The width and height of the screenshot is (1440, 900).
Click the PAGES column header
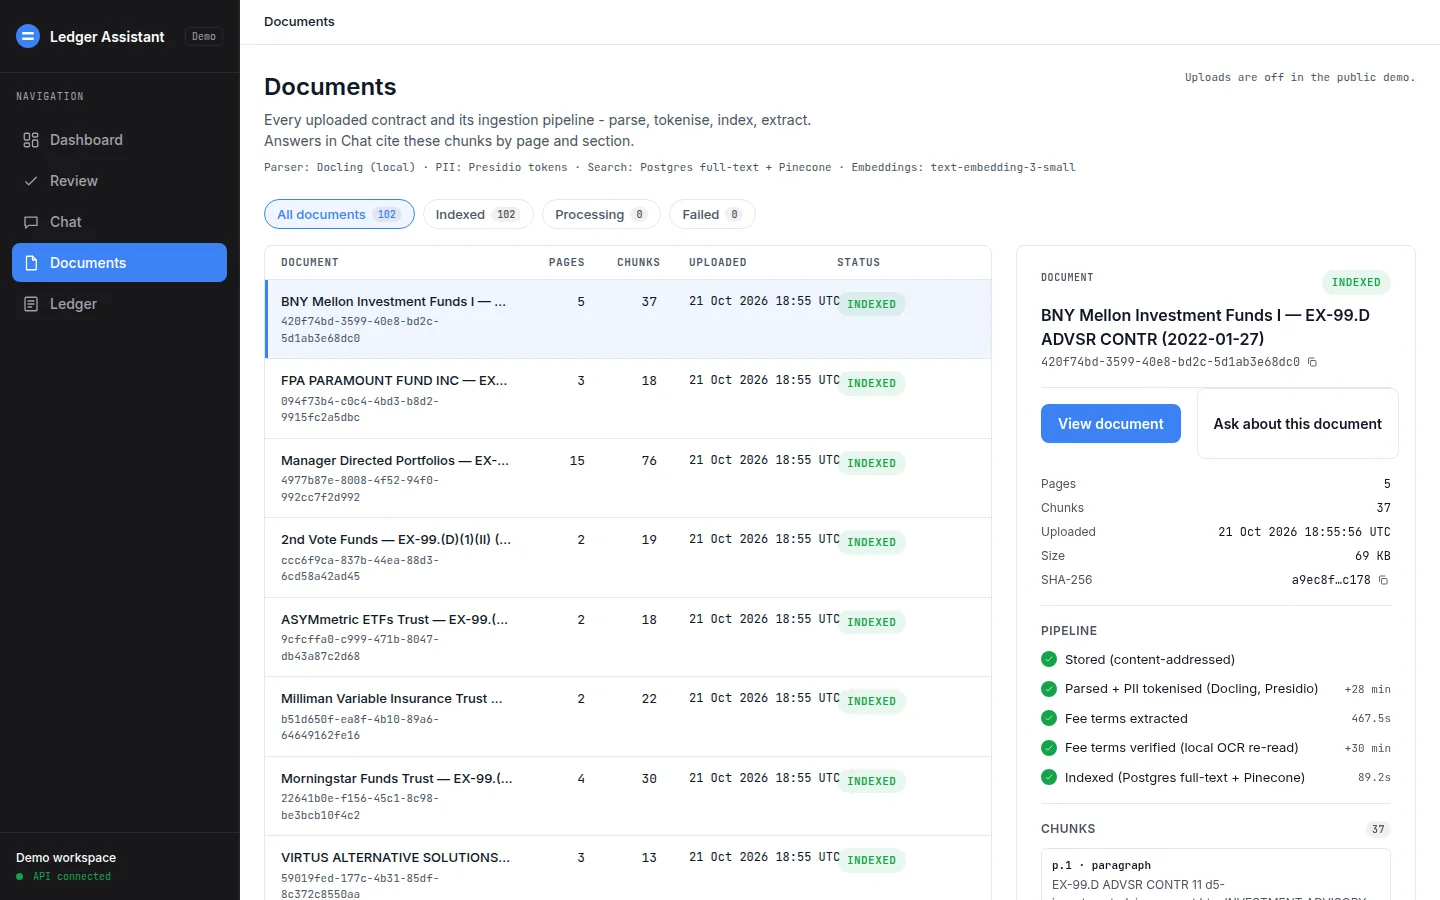coord(566,262)
